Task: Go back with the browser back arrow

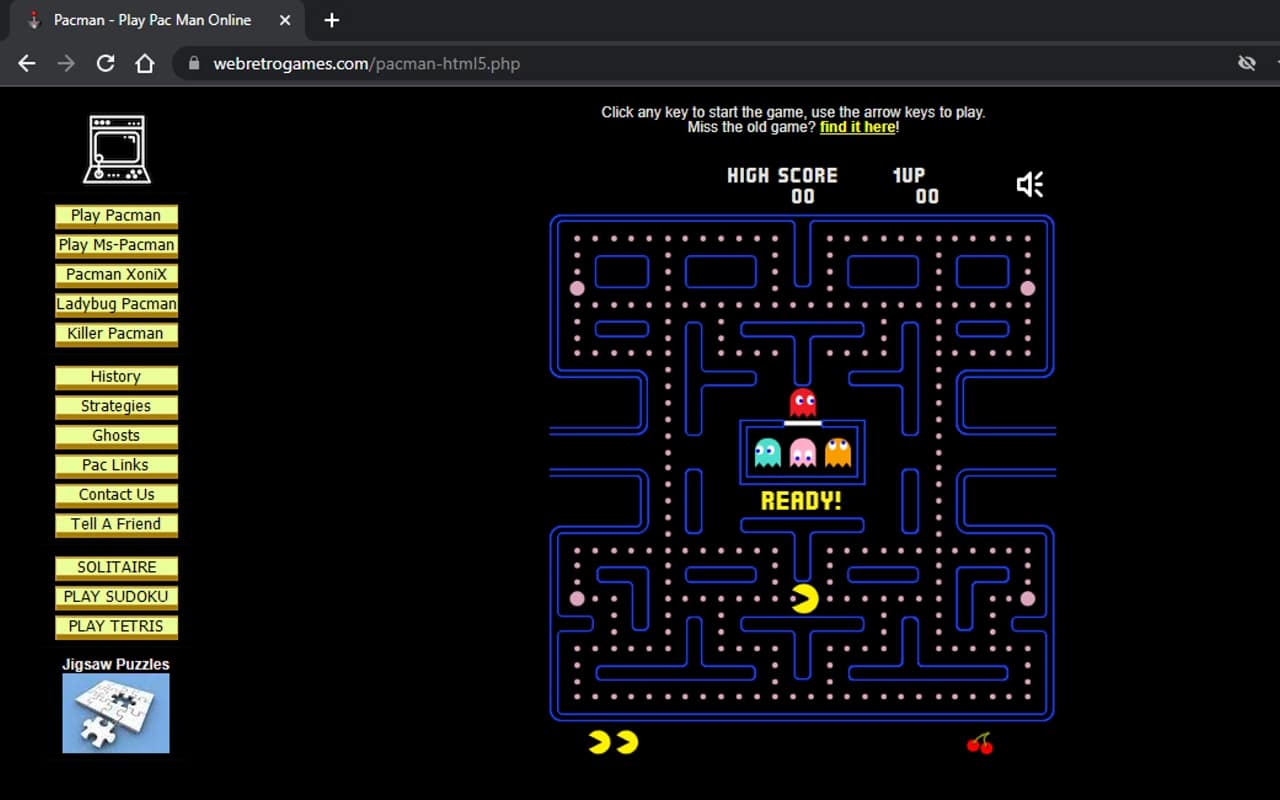Action: point(27,63)
